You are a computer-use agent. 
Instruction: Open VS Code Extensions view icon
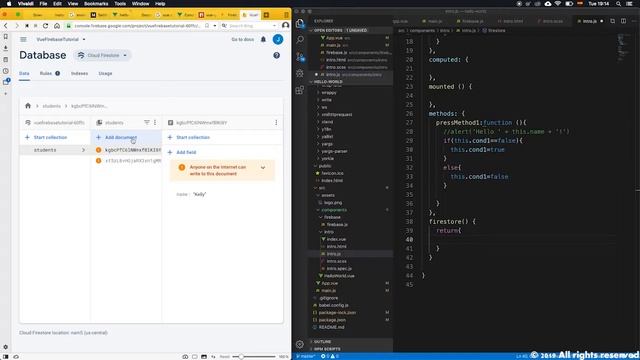[x=300, y=90]
